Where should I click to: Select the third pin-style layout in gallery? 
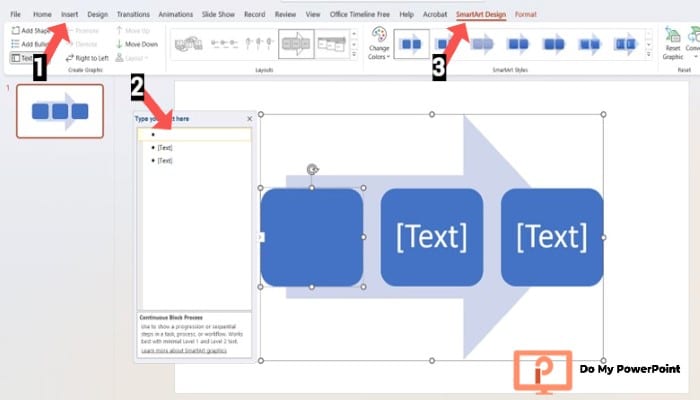pos(259,44)
